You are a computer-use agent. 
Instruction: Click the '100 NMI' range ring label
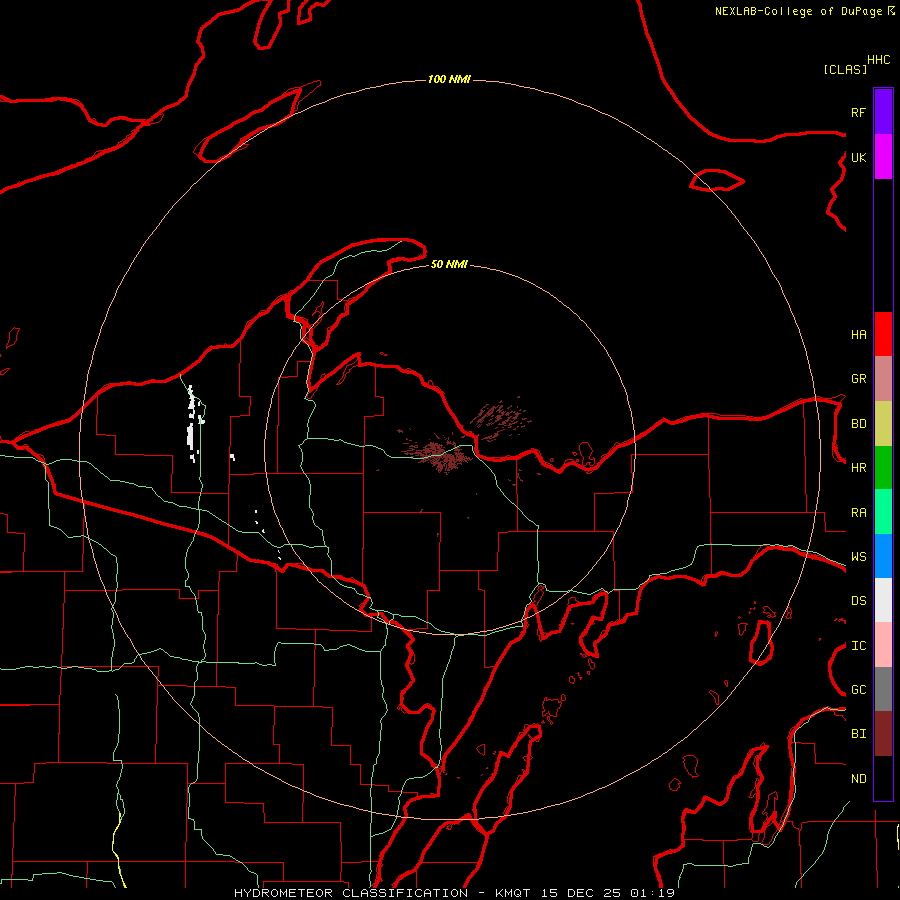(x=449, y=79)
